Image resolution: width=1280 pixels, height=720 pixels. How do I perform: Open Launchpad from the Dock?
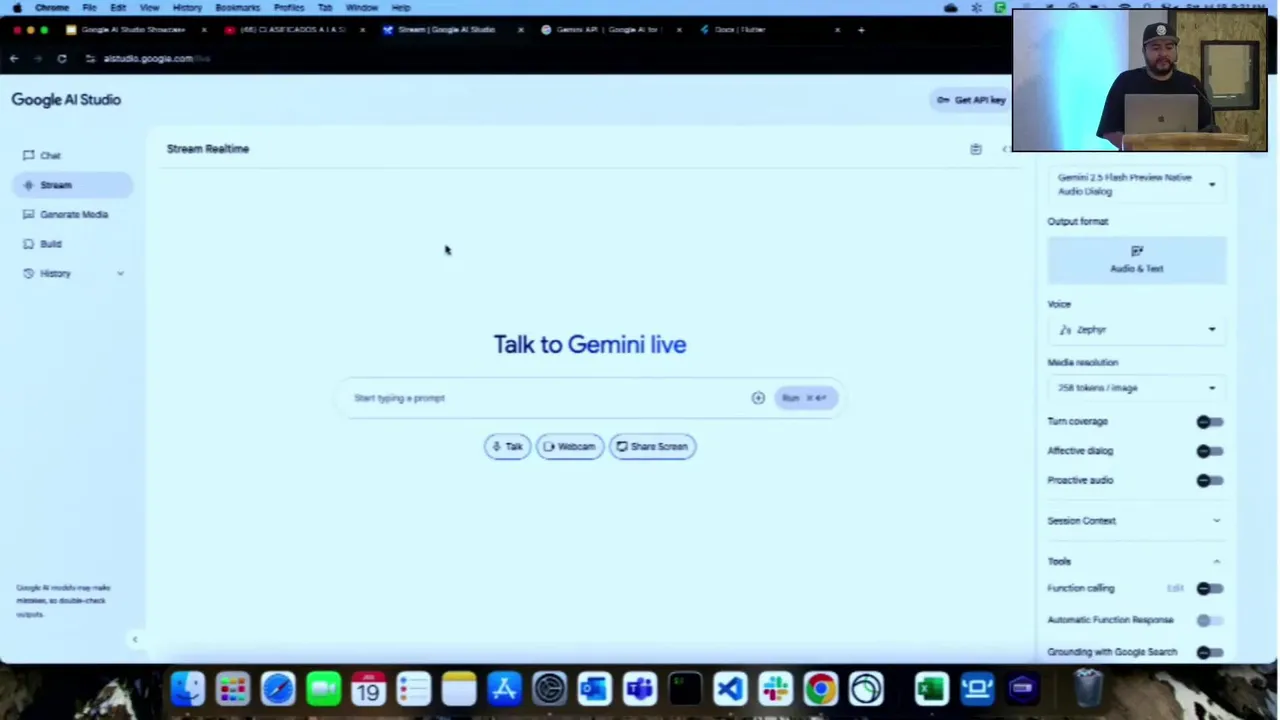232,689
